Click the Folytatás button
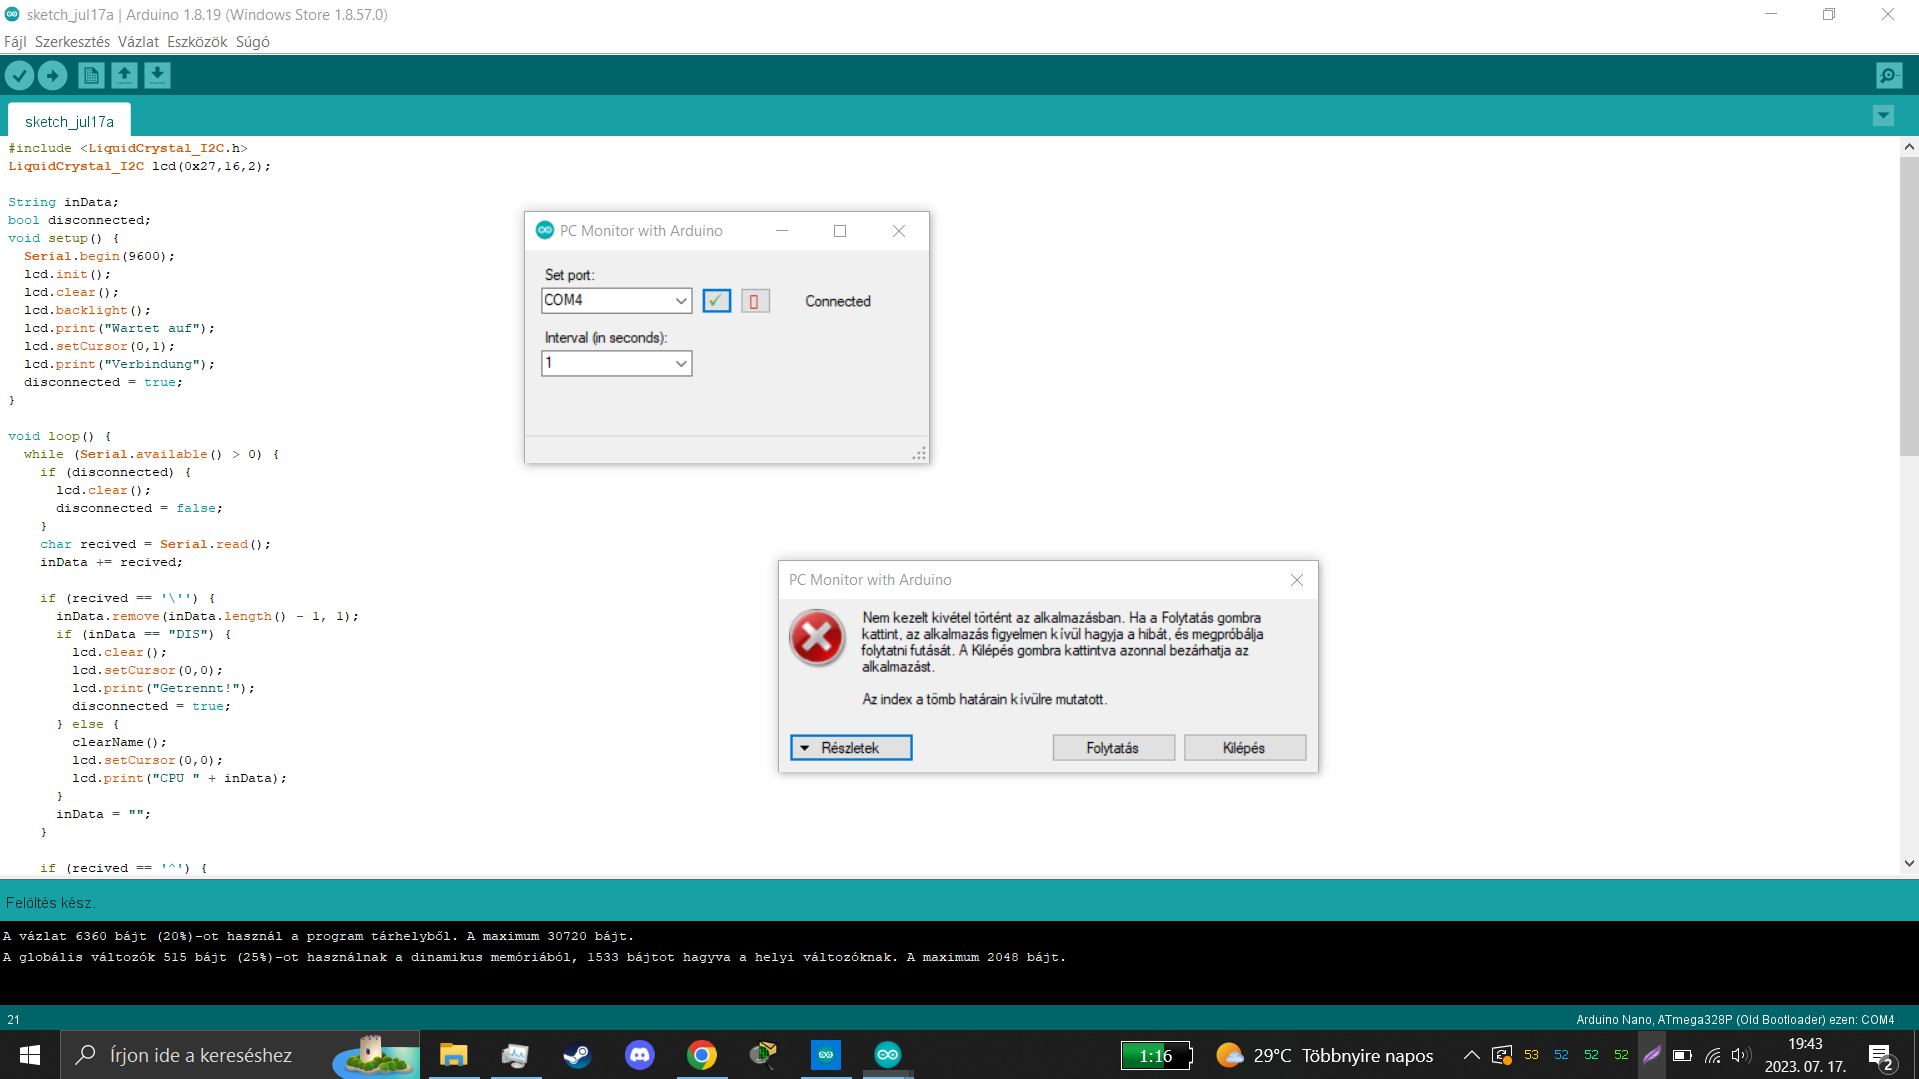The width and height of the screenshot is (1919, 1079). (1113, 748)
